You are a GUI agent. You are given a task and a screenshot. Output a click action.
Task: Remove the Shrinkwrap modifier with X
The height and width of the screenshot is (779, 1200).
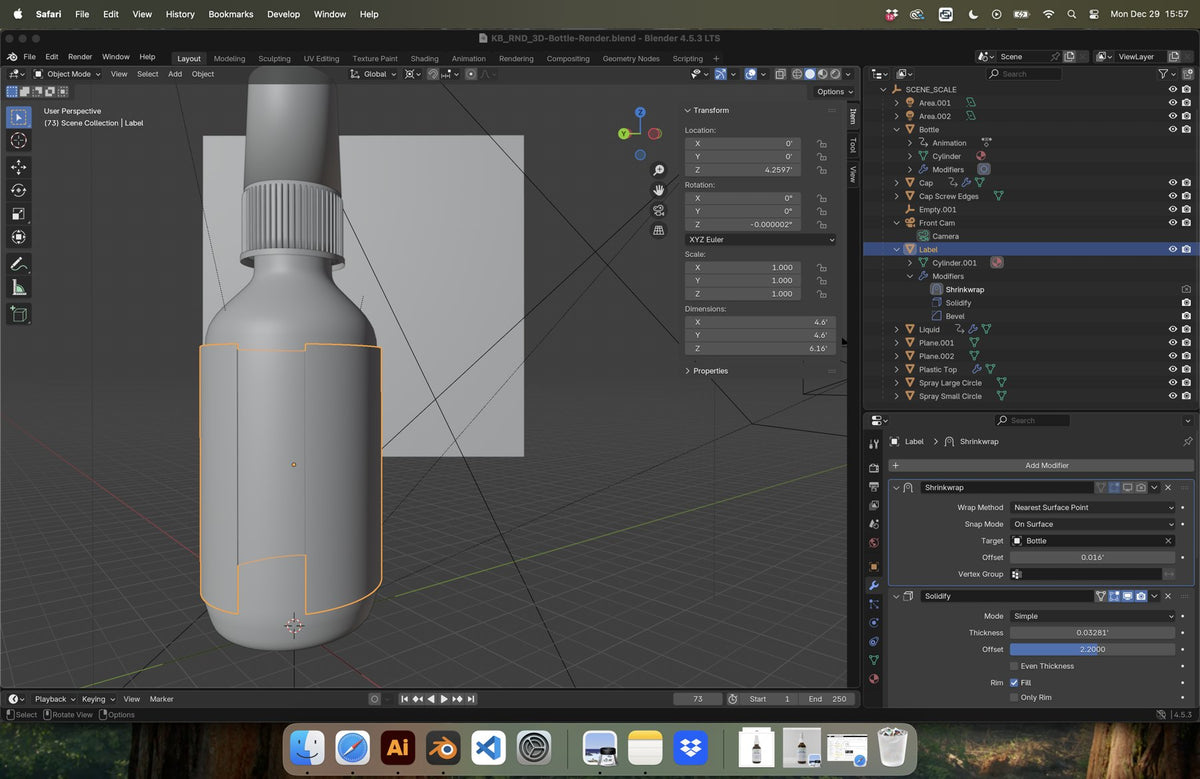point(1168,487)
